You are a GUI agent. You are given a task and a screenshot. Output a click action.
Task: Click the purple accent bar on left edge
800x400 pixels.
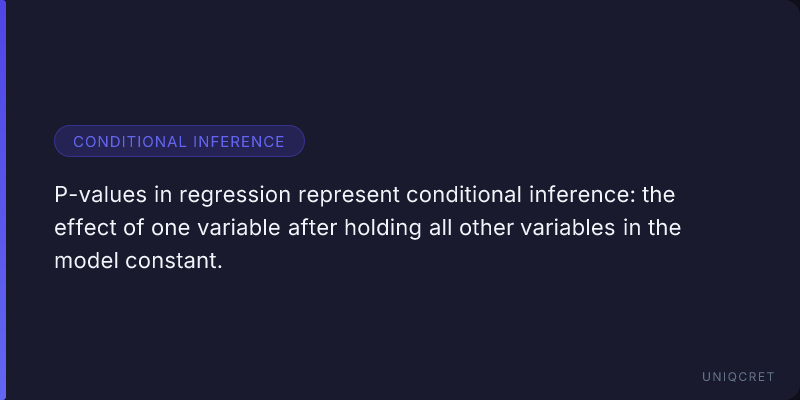pyautogui.click(x=3, y=200)
